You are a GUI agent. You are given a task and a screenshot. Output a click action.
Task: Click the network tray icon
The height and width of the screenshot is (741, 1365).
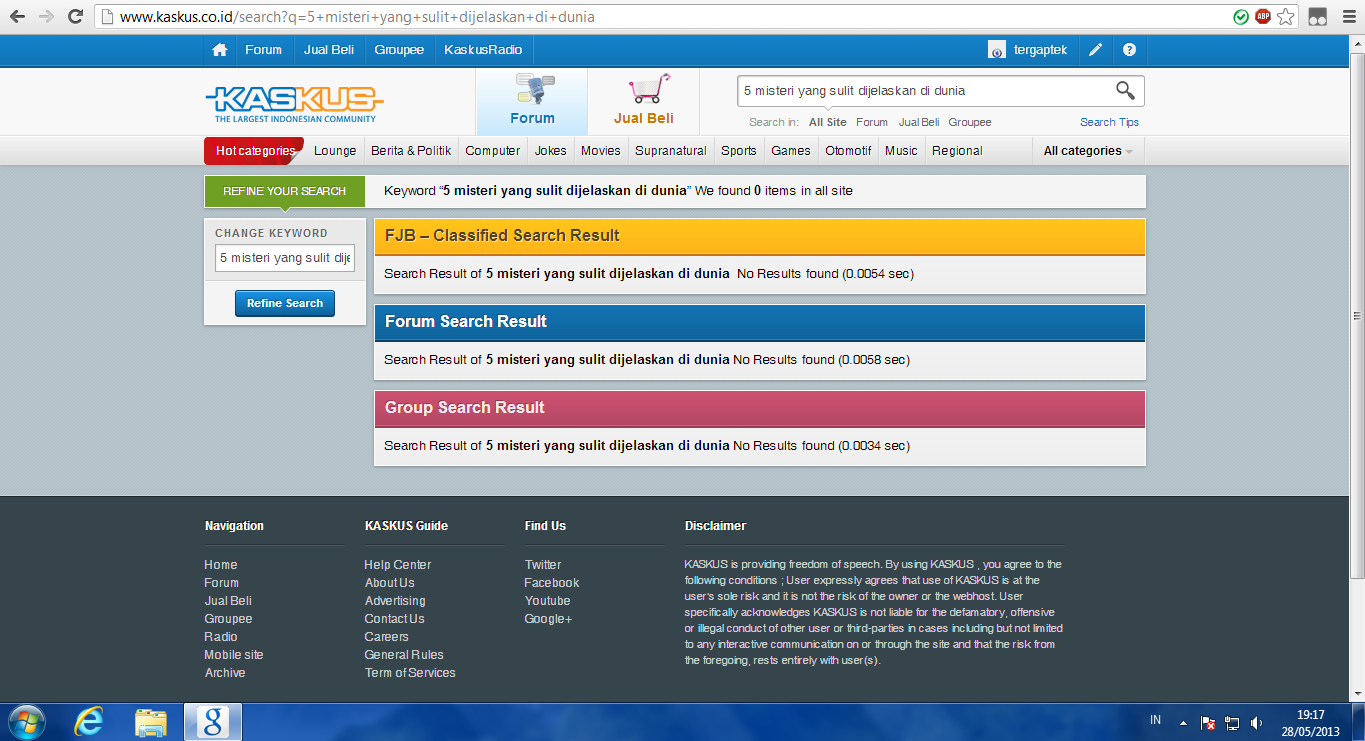(x=1232, y=722)
